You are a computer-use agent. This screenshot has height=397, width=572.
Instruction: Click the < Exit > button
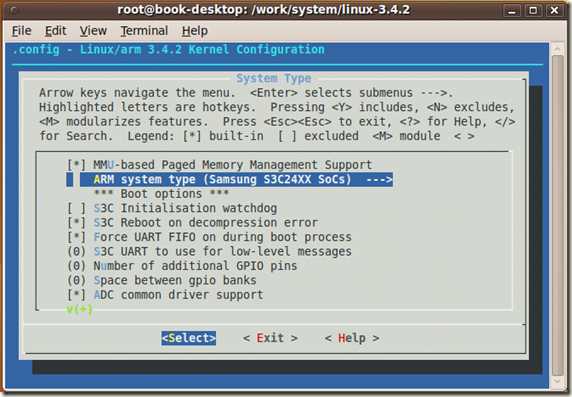point(270,338)
